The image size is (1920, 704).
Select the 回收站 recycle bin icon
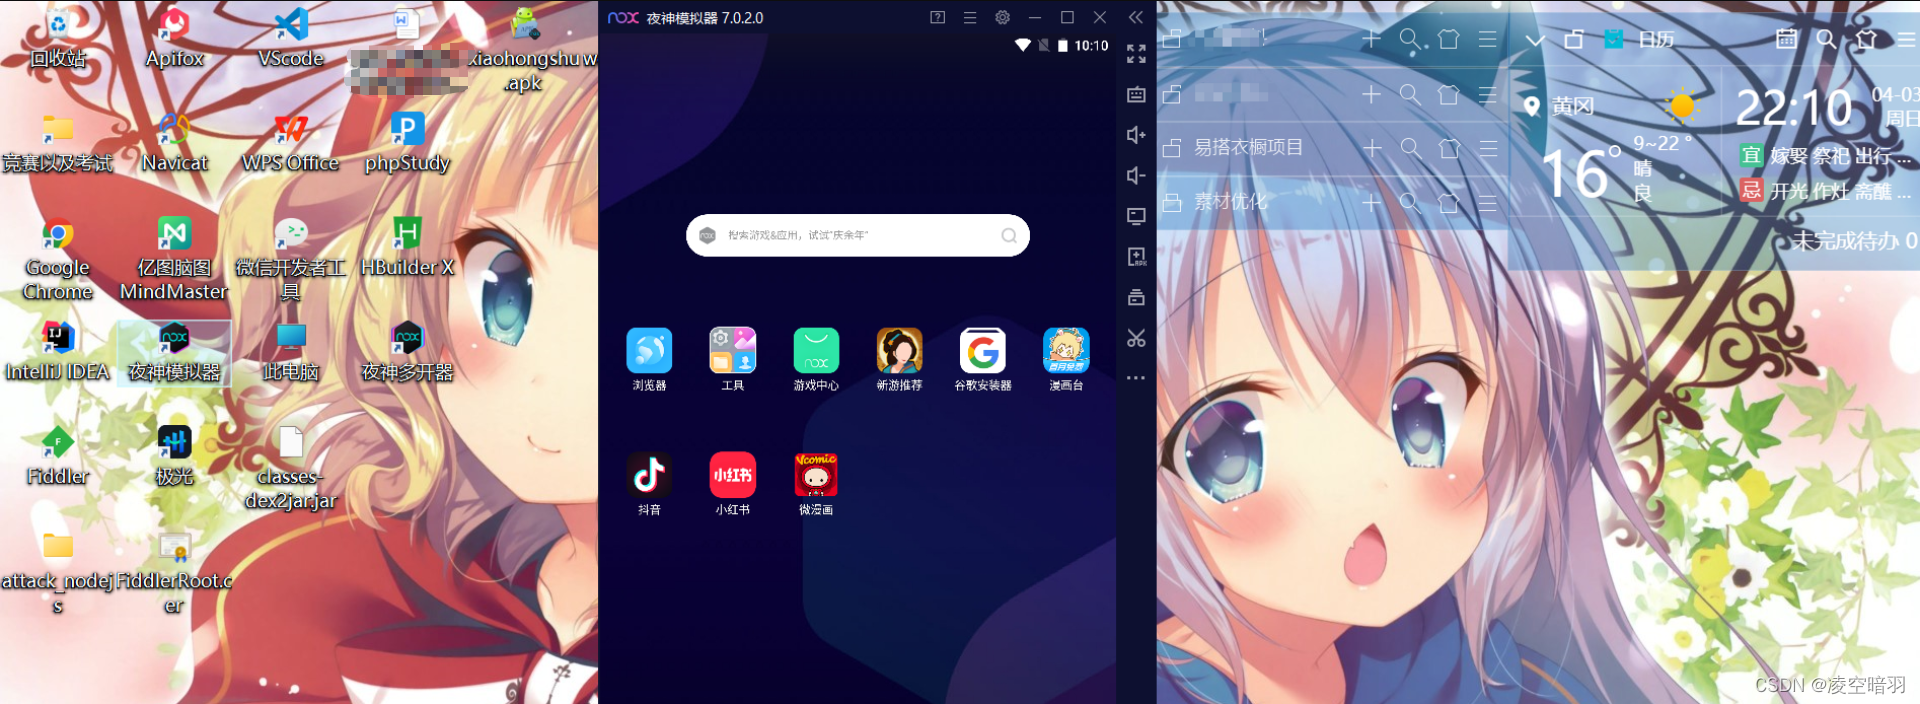[x=58, y=38]
